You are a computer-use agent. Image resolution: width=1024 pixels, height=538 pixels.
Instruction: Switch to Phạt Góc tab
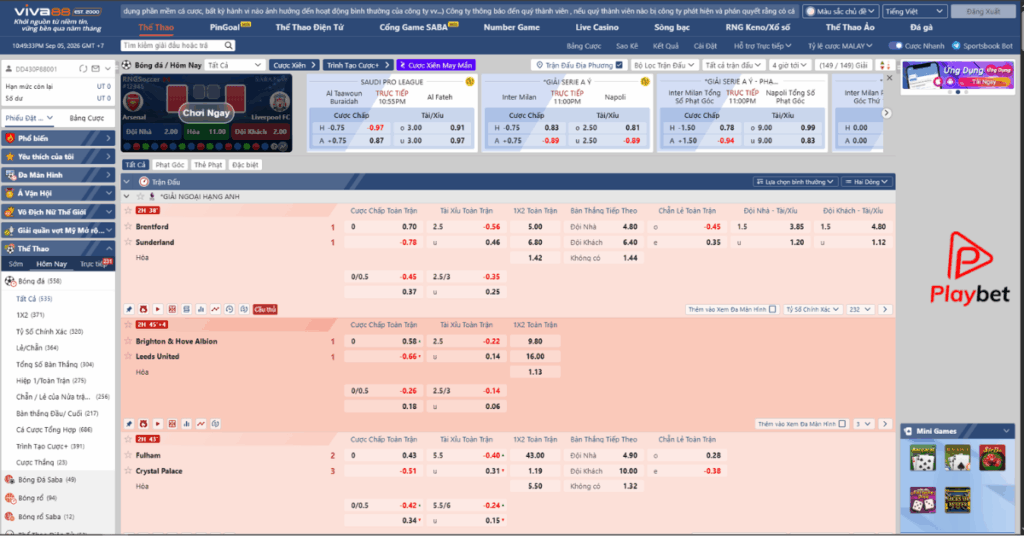tap(170, 165)
